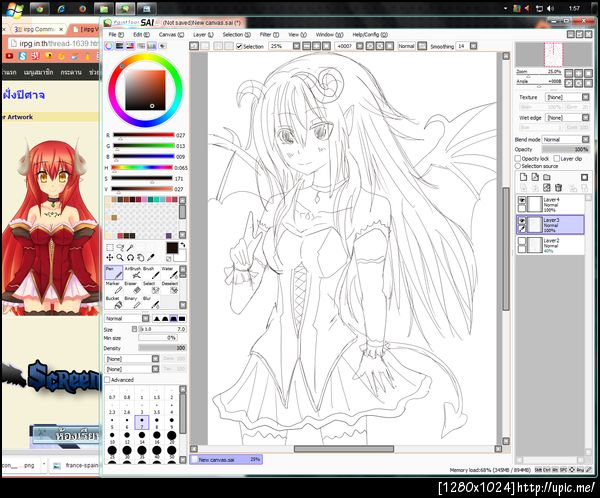Activate the hand pan tool
The height and width of the screenshot is (498, 600).
(140, 258)
